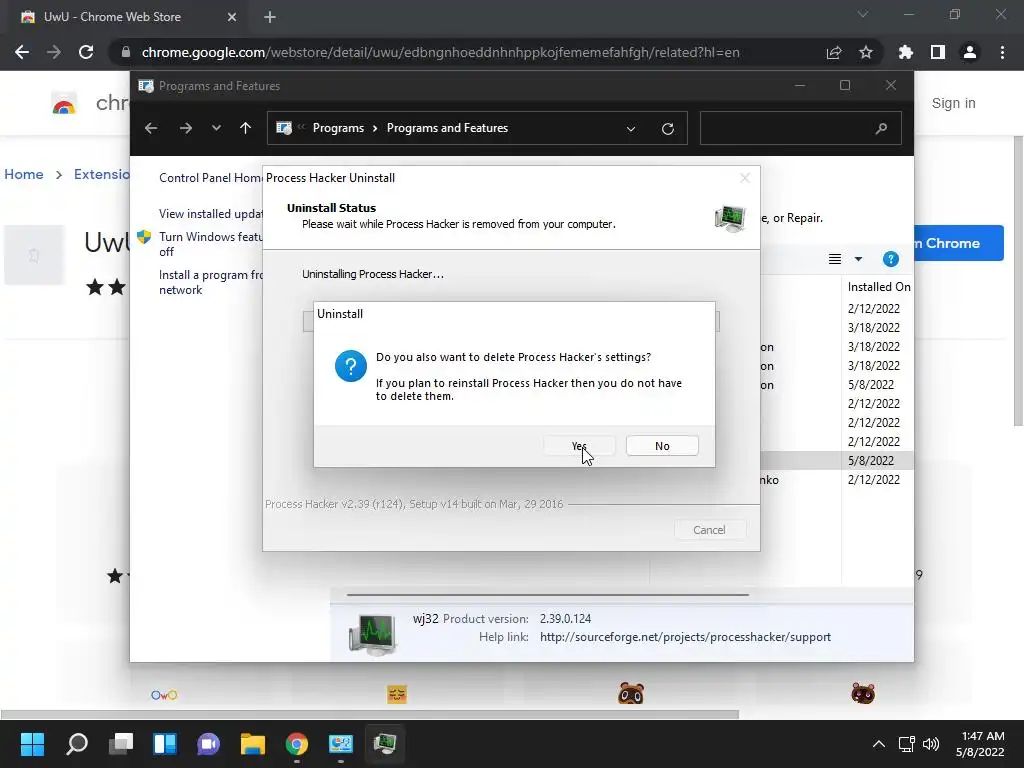
Task: Select the selected row dated 5/8/2022
Action: pyautogui.click(x=837, y=460)
